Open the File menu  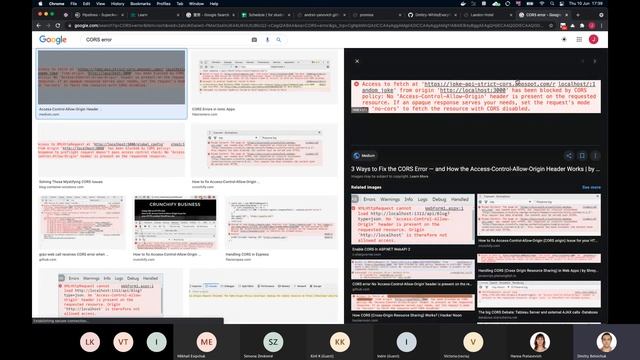(73, 4)
